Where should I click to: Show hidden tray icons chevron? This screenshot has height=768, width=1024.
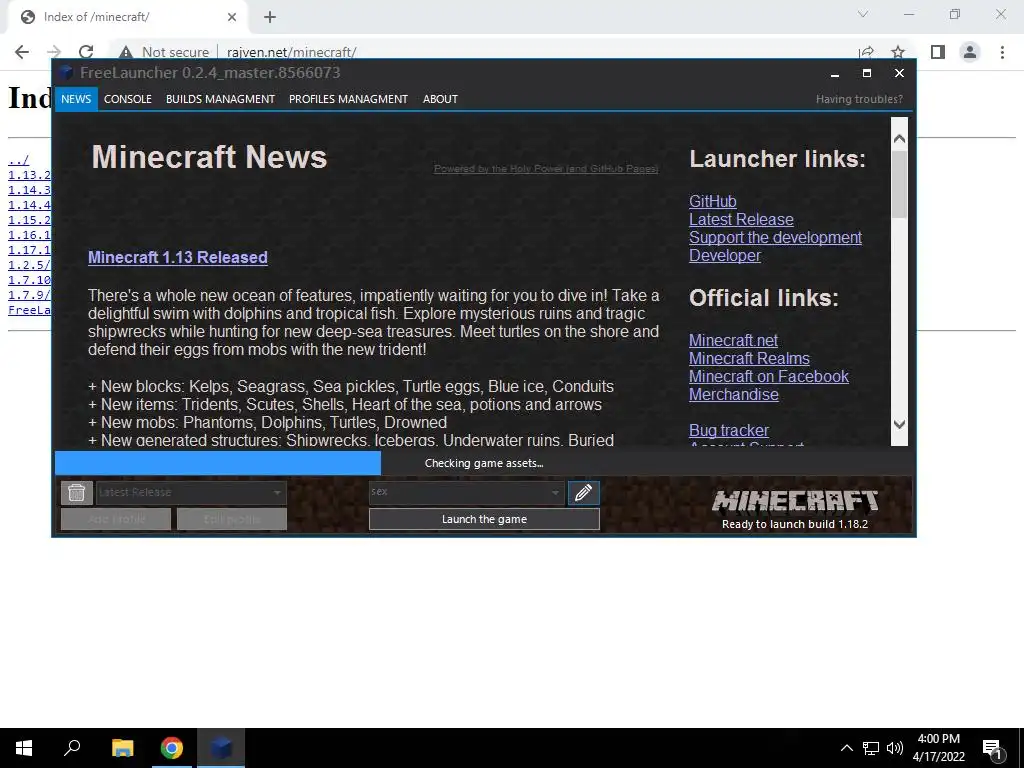(846, 748)
